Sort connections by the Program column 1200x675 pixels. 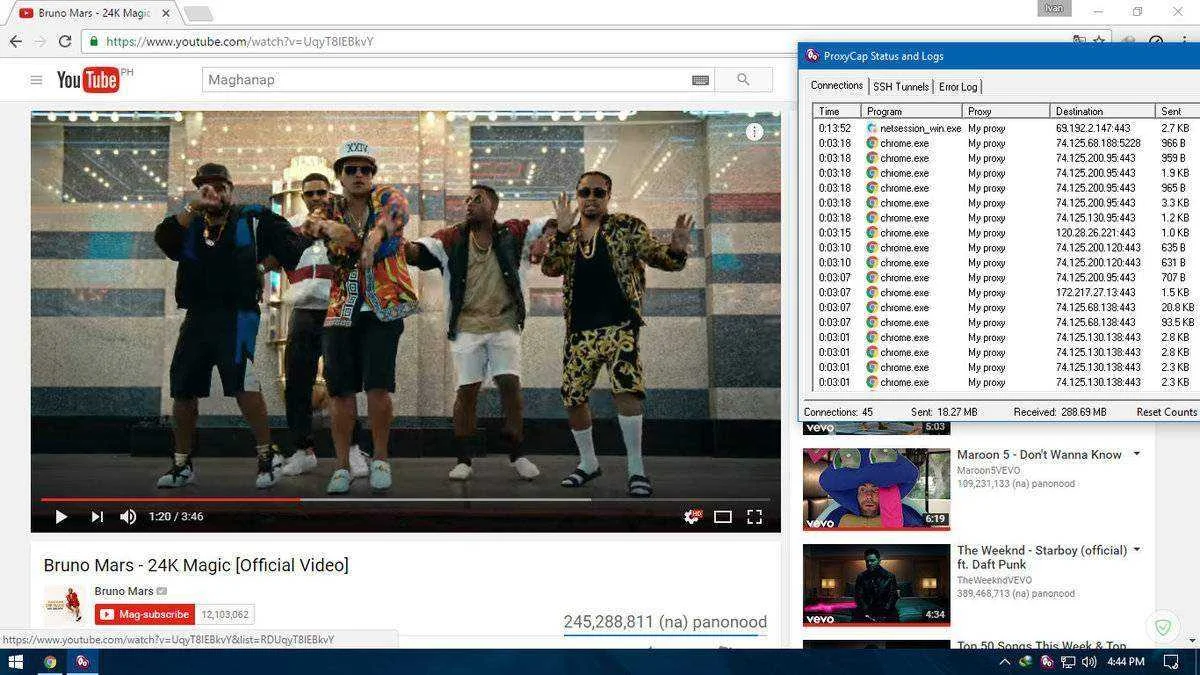(913, 111)
